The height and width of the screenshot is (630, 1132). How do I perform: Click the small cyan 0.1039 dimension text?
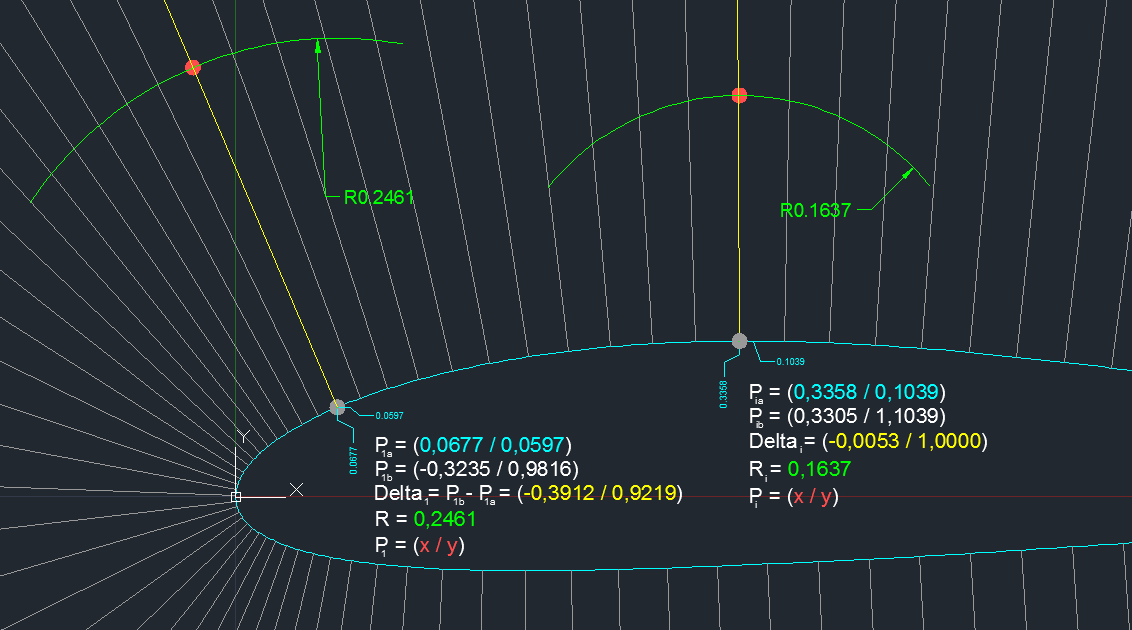coord(791,362)
